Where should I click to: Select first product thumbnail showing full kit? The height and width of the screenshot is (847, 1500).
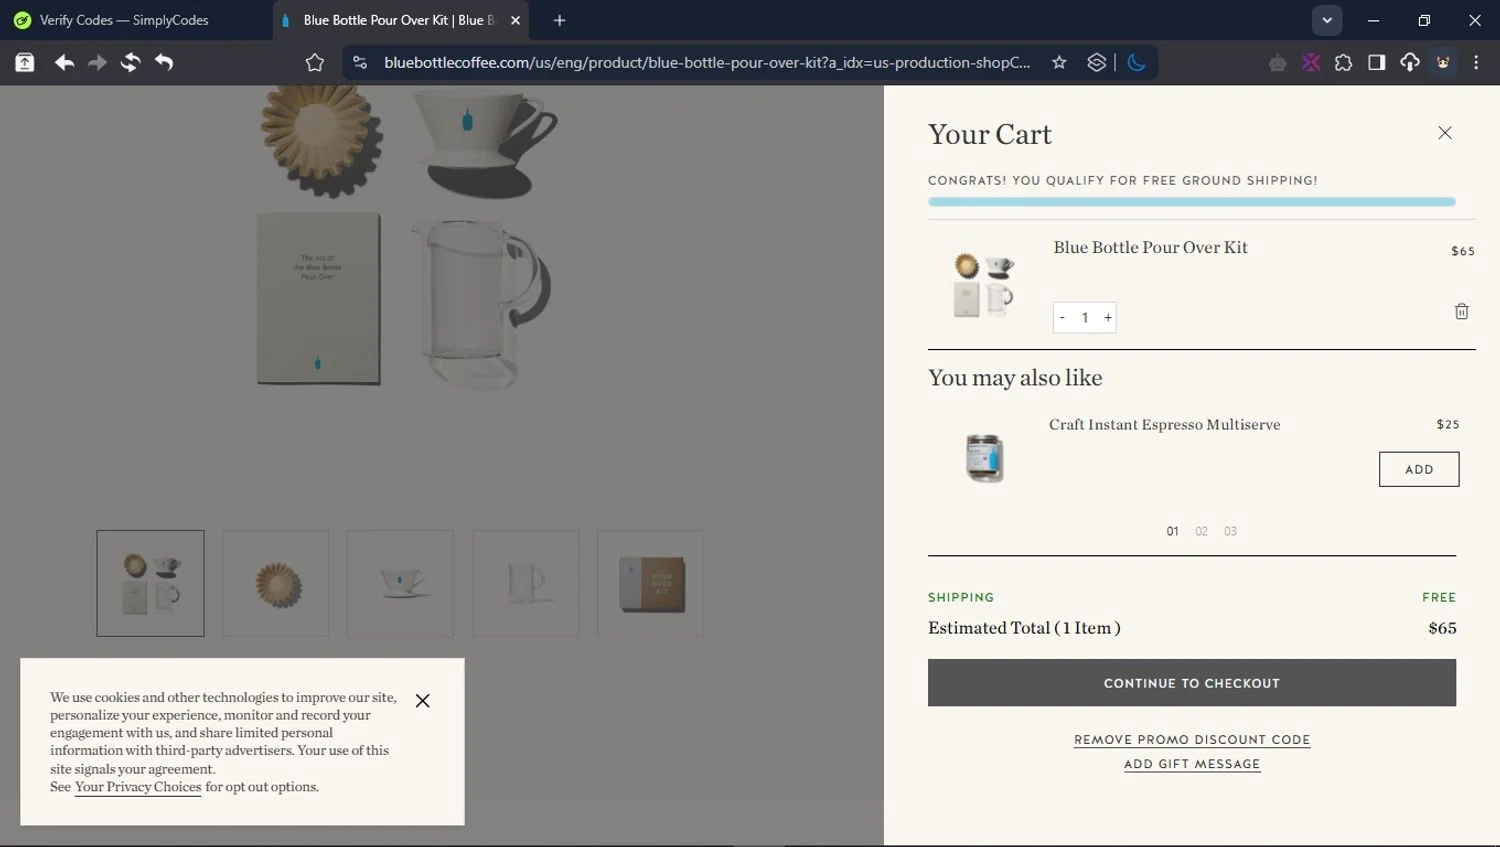click(150, 583)
